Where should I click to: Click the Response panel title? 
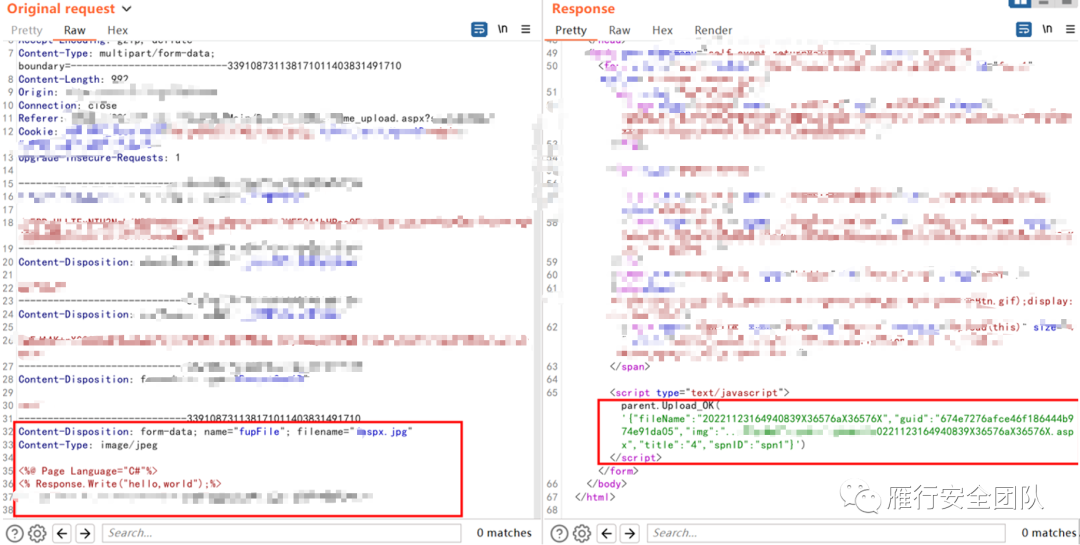(x=583, y=9)
